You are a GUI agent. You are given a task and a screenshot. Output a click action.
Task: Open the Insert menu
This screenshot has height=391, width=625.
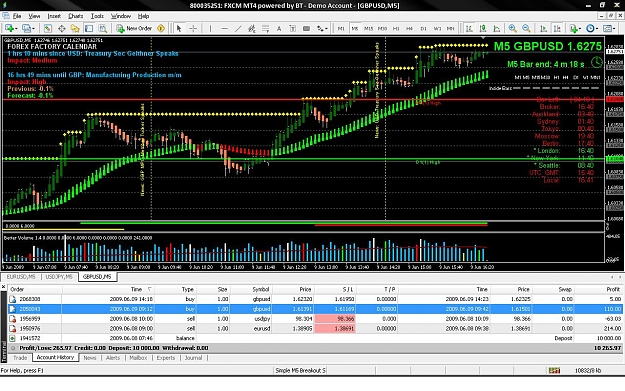click(x=54, y=16)
